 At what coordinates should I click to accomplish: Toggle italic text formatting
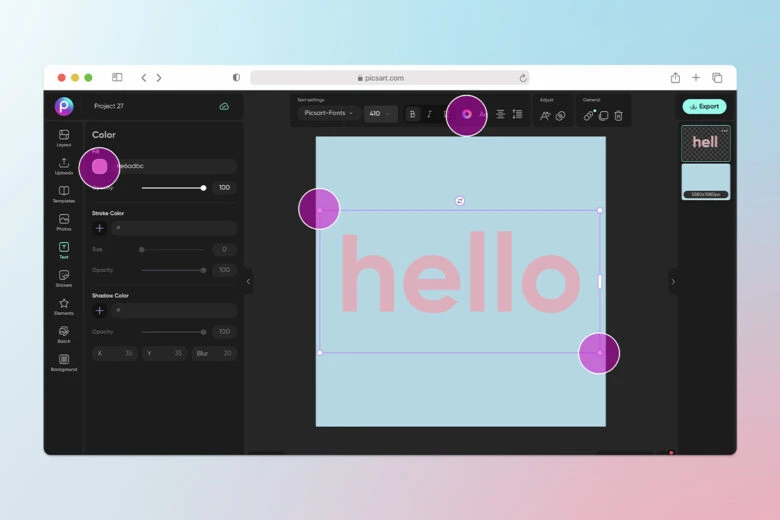coord(429,114)
